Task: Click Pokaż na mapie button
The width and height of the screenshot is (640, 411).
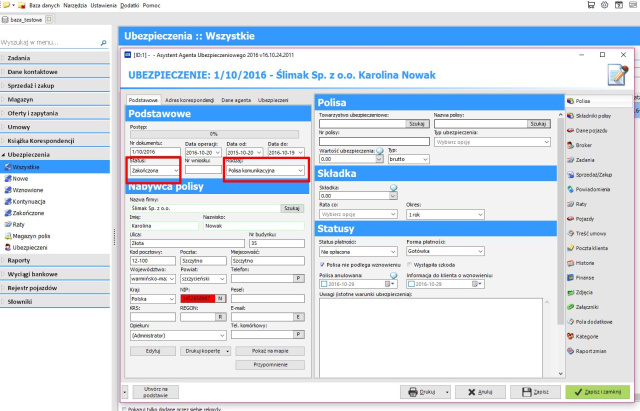Action: tap(270, 351)
